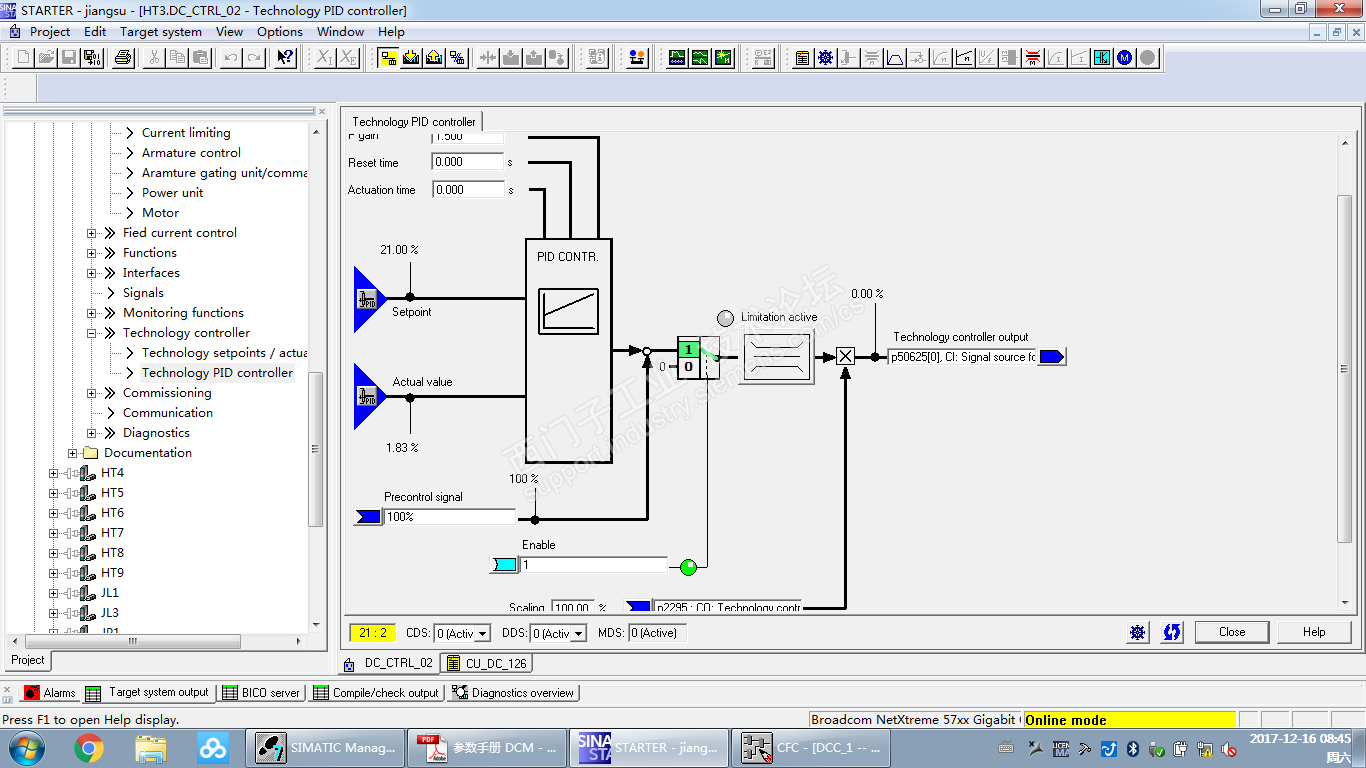Click the Limitation active indicator lamp

[726, 318]
